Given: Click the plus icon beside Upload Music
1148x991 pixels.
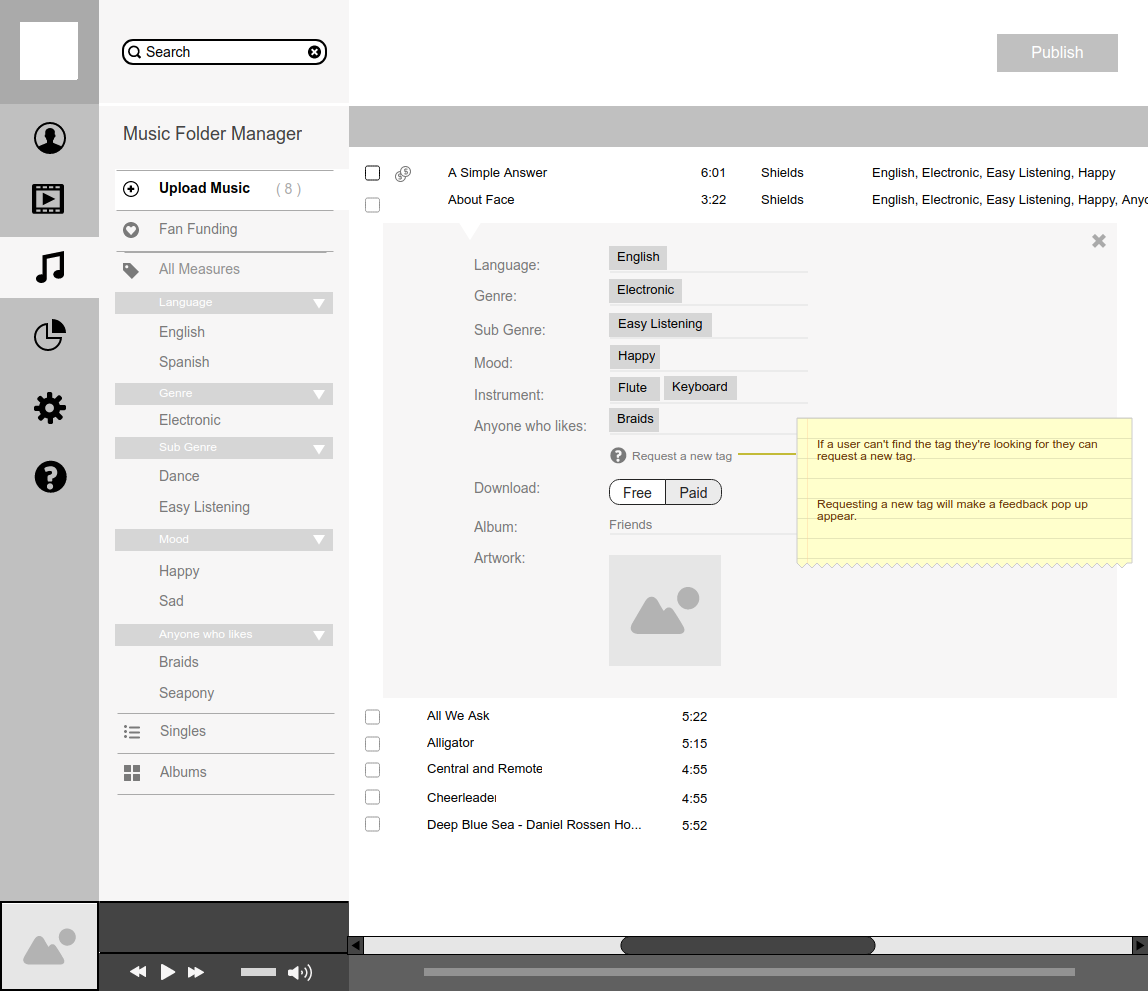Looking at the screenshot, I should coord(131,189).
